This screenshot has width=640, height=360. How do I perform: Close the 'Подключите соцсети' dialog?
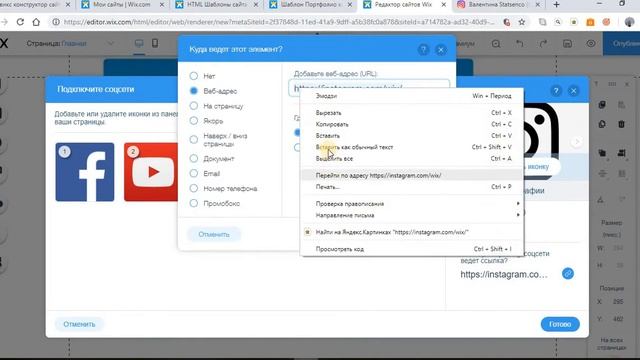tap(573, 91)
